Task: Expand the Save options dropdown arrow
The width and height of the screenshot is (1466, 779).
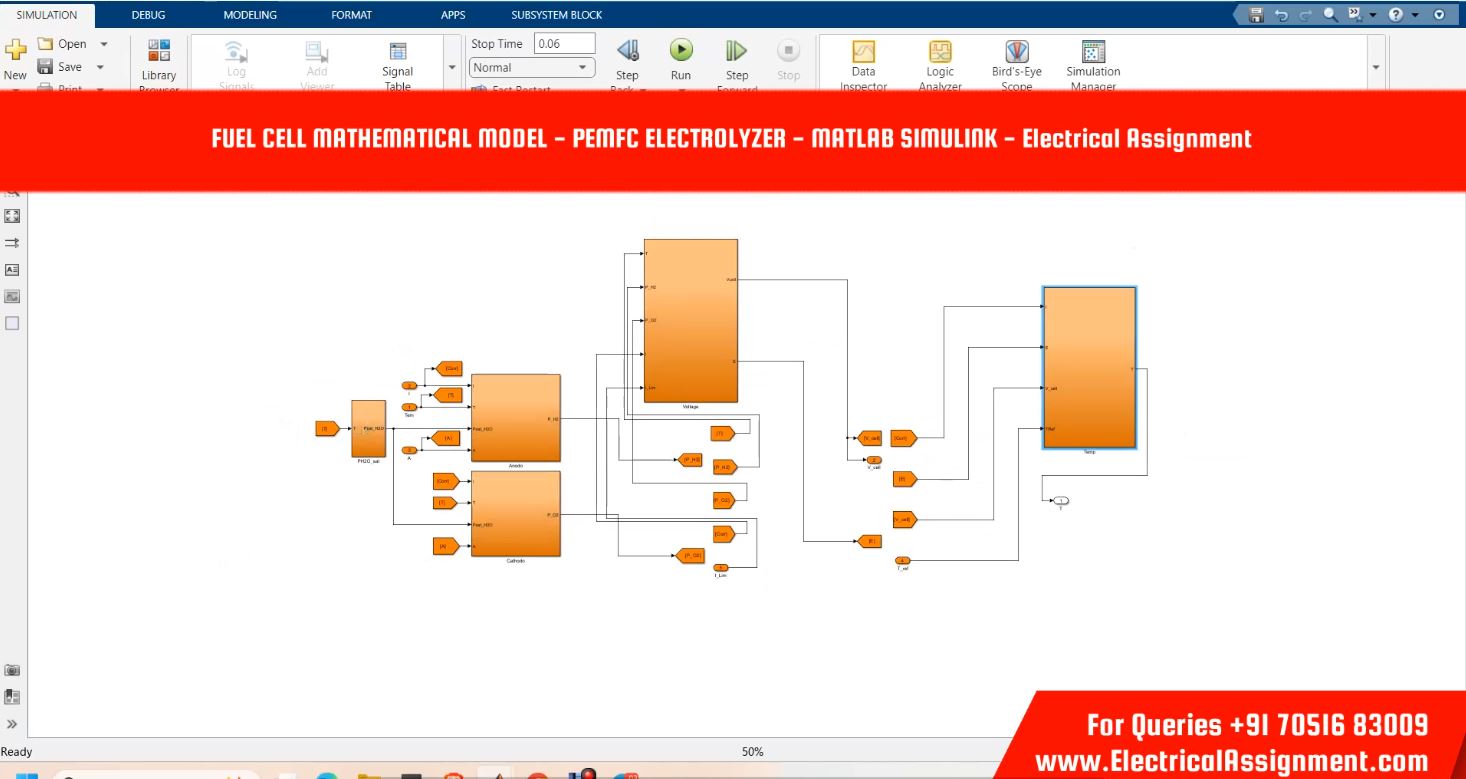Action: coord(100,67)
